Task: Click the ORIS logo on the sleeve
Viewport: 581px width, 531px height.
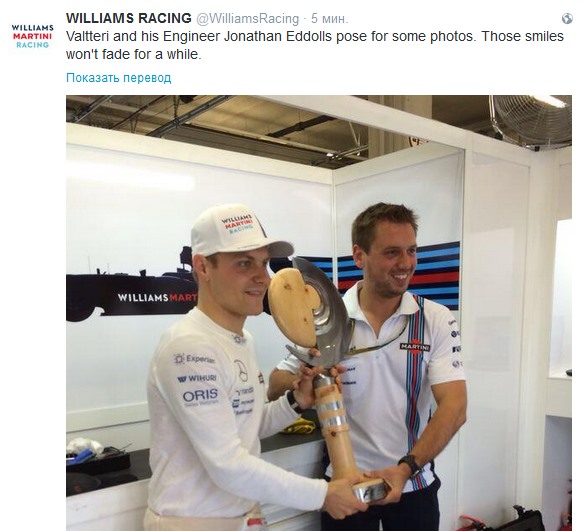Action: [x=200, y=396]
